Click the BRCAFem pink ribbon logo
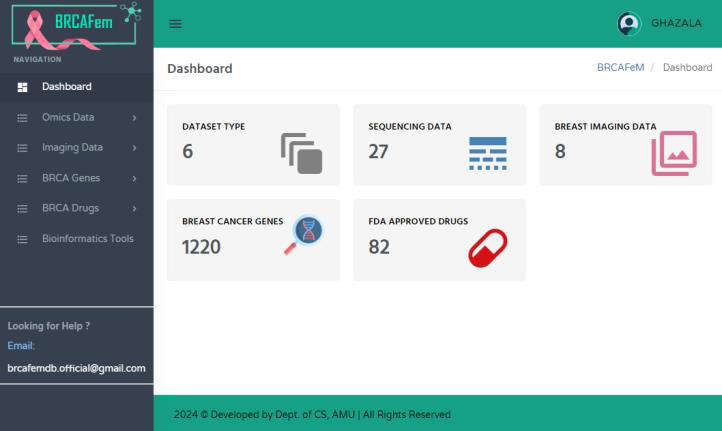 tap(76, 26)
